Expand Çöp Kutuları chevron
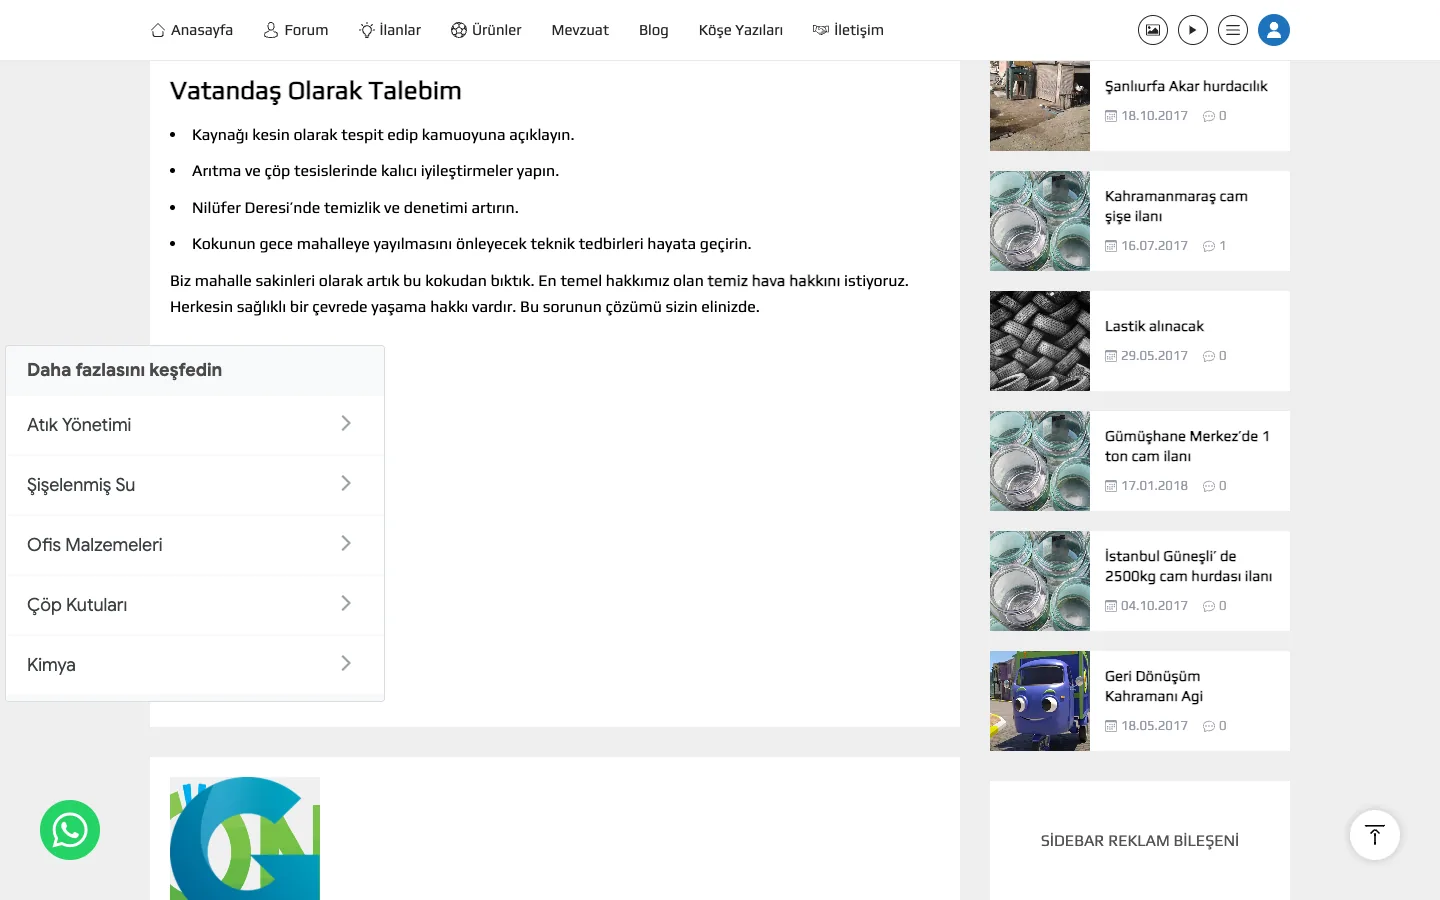Screen dimensions: 1440x900 (346, 604)
